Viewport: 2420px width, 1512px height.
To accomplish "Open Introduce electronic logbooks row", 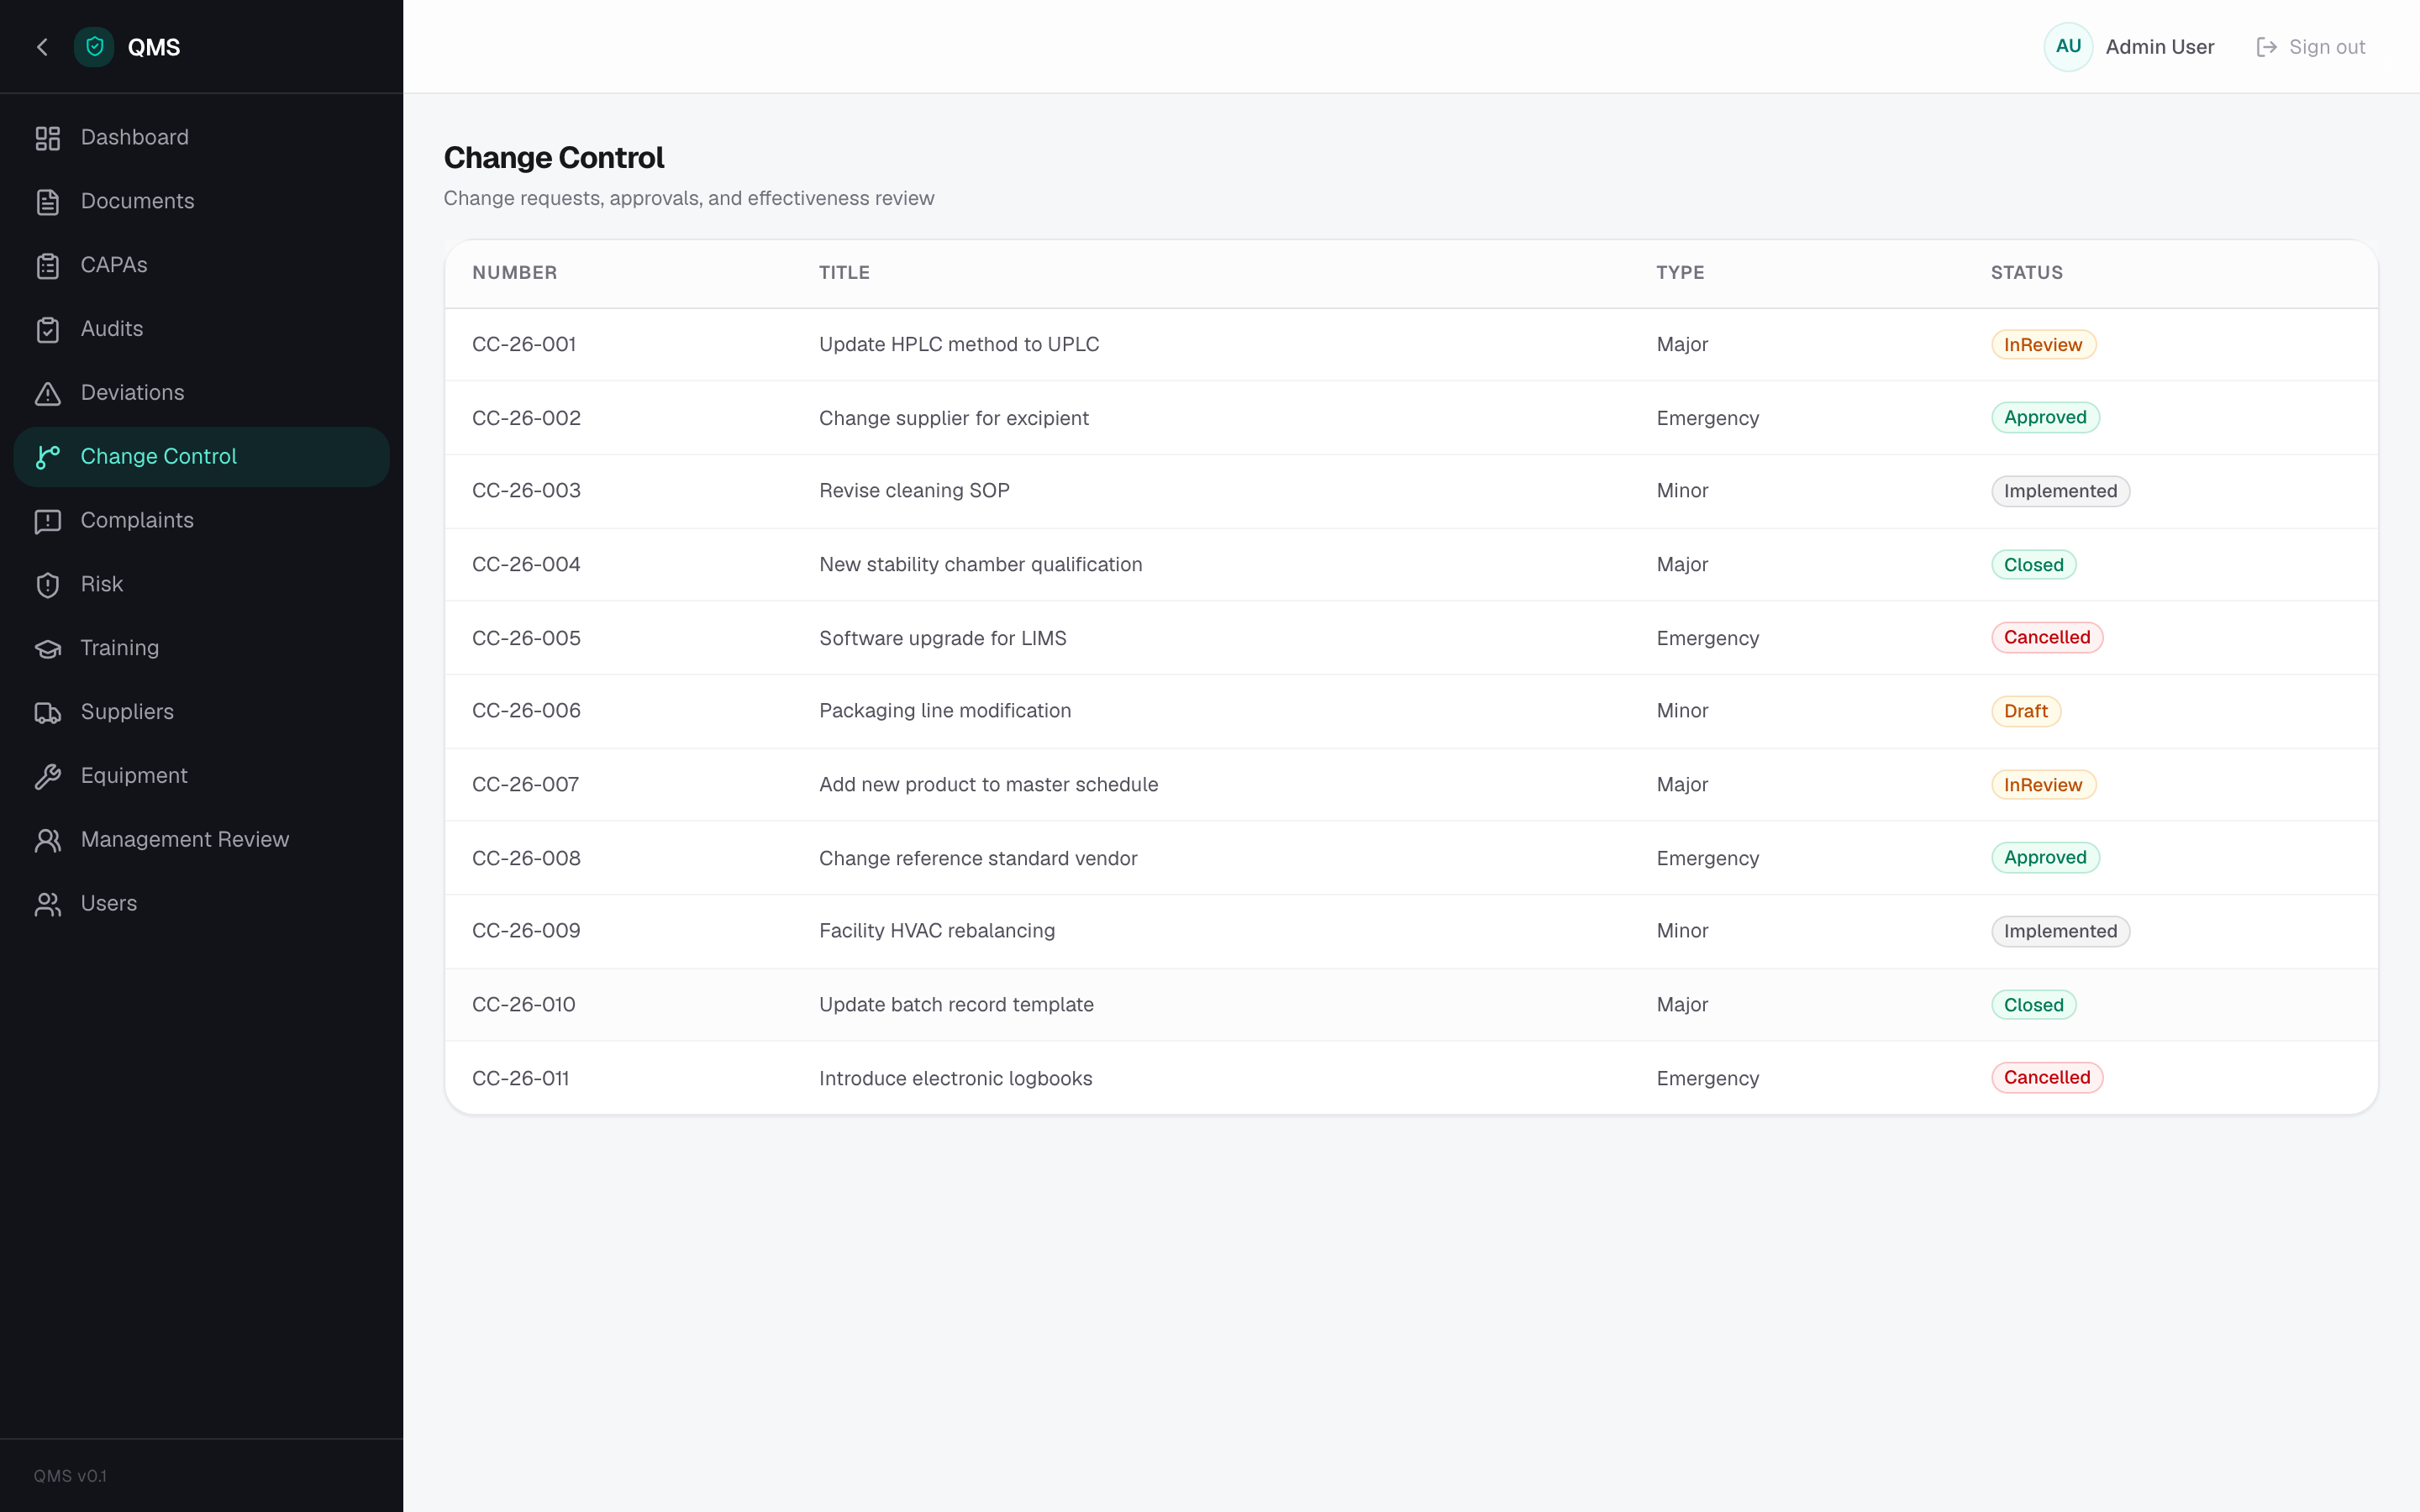I will (1411, 1078).
